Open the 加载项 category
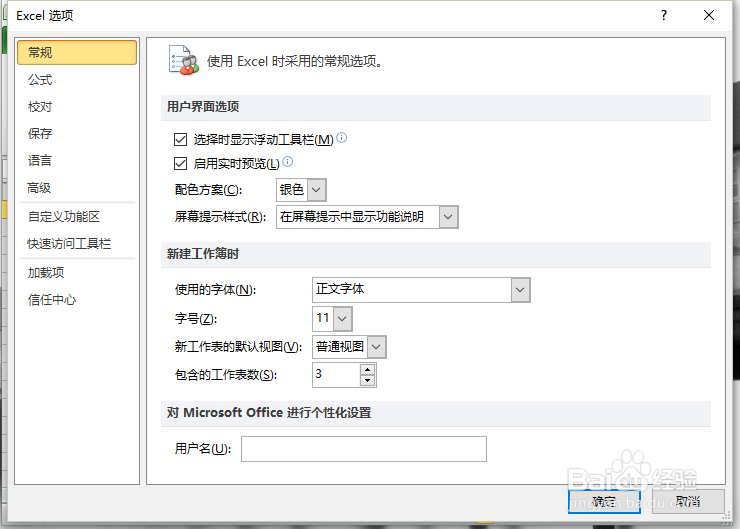The width and height of the screenshot is (740, 529). [77, 273]
